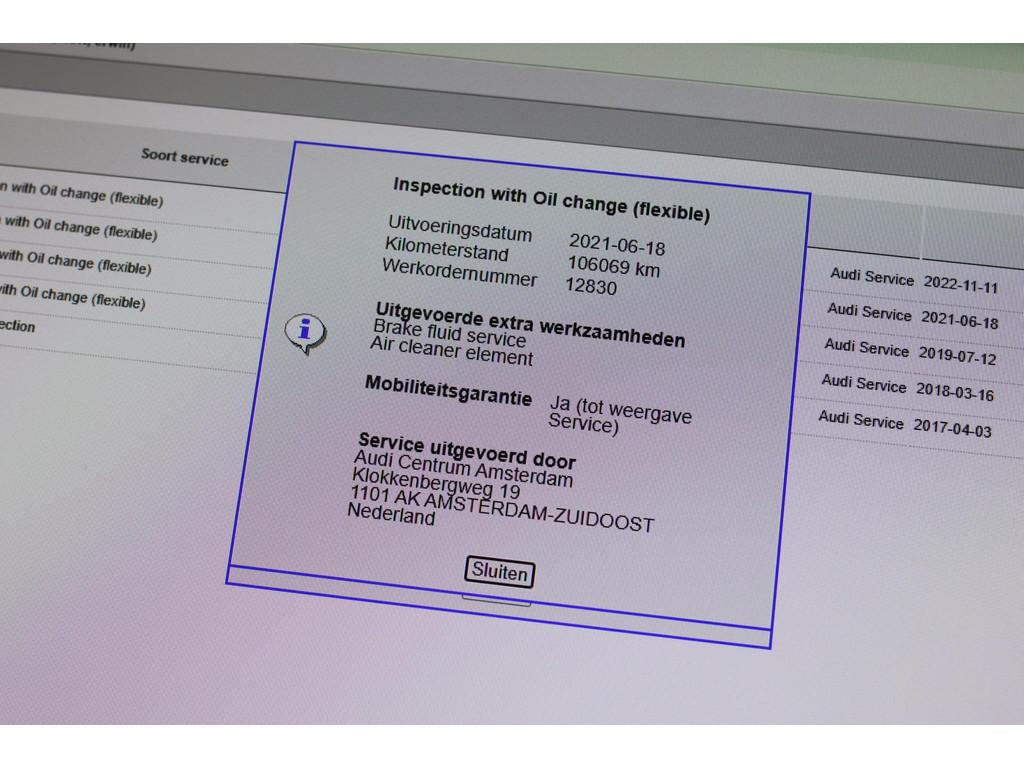The height and width of the screenshot is (768, 1024).
Task: Click the Kilometerstand value 106069 km
Action: 613,266
